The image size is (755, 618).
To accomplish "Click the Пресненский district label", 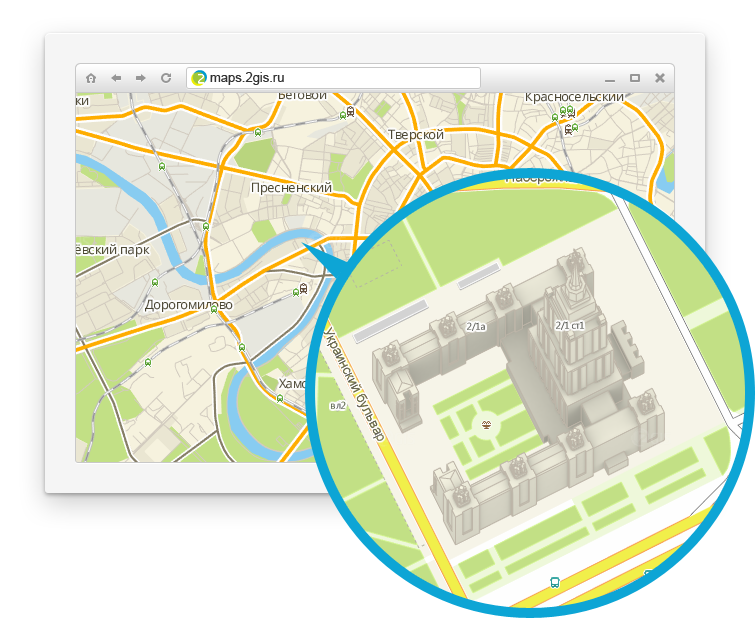I will coord(291,187).
